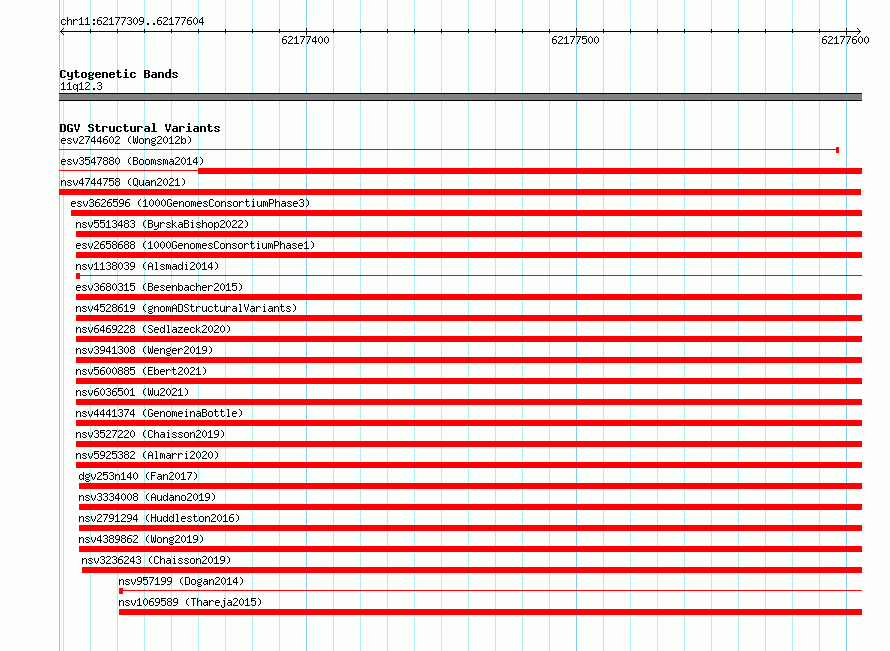
Task: Click the Cytogenetic Bands track title
Action: point(119,74)
